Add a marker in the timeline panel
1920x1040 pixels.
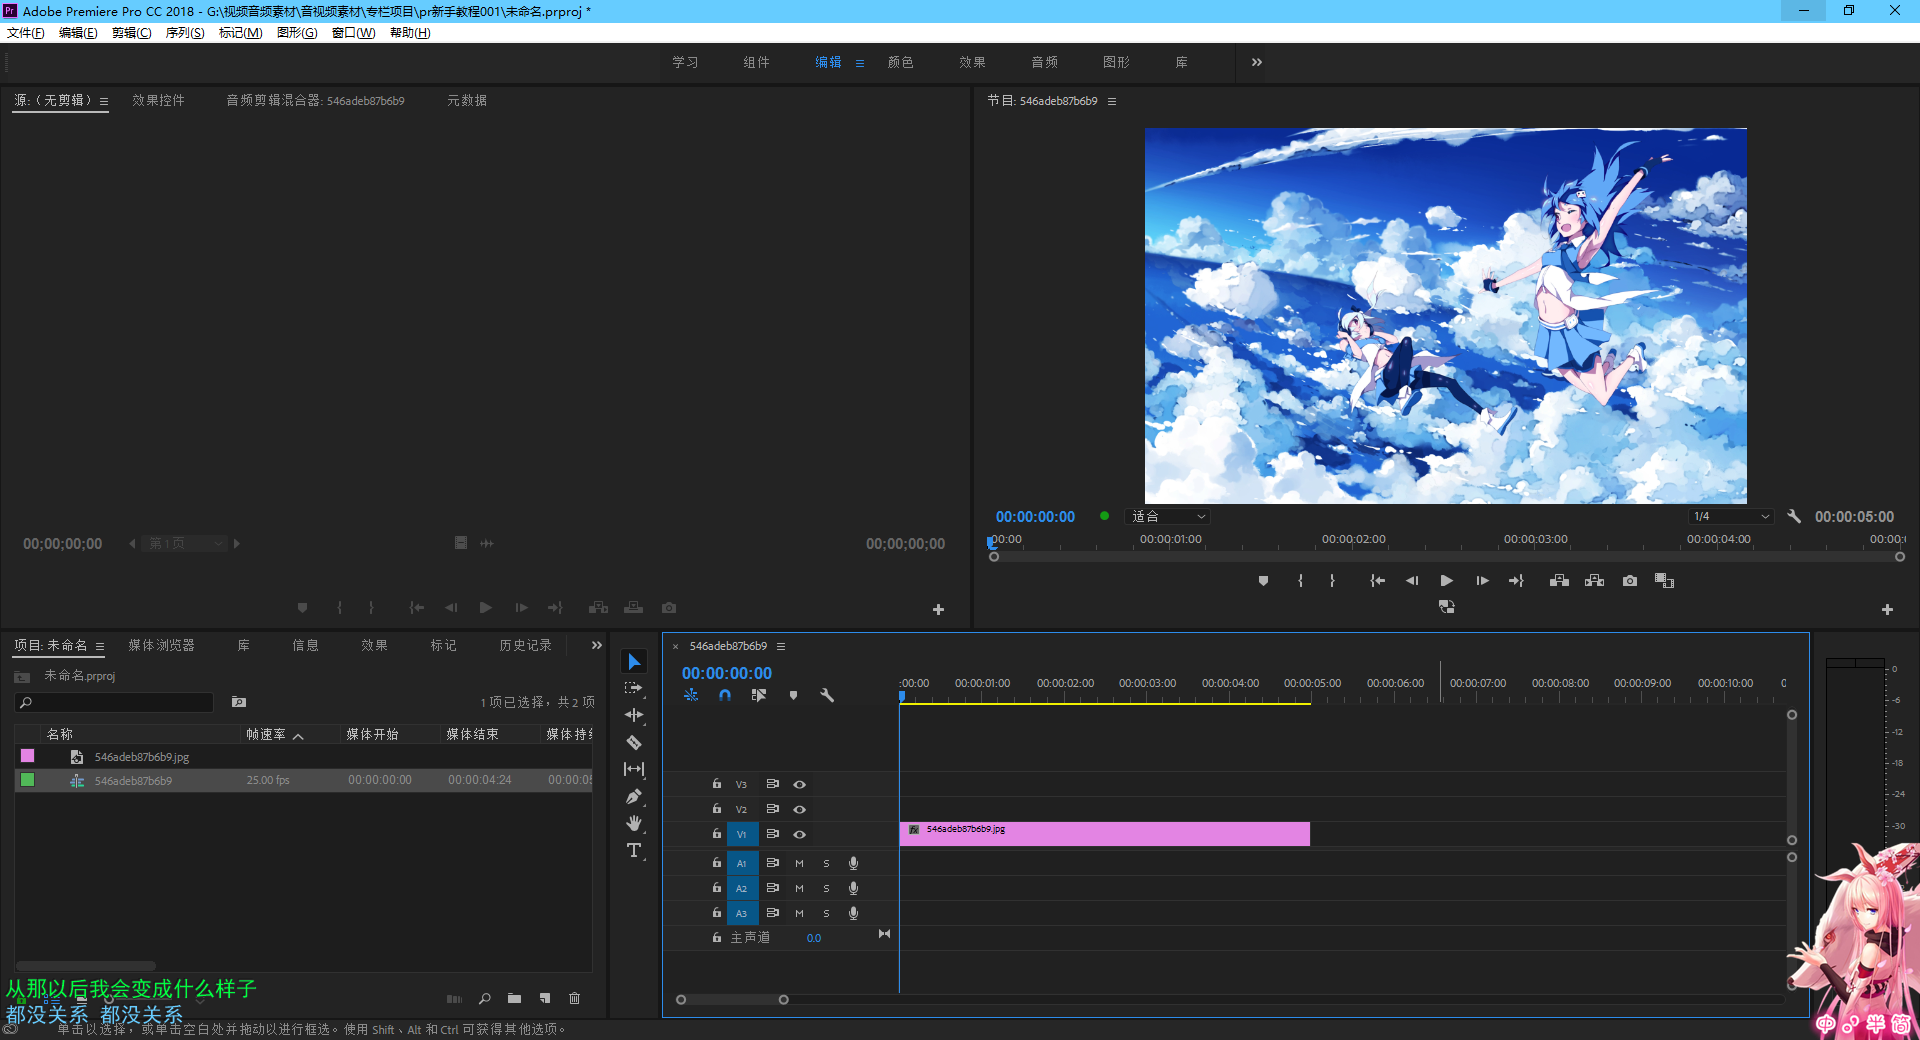click(x=793, y=695)
